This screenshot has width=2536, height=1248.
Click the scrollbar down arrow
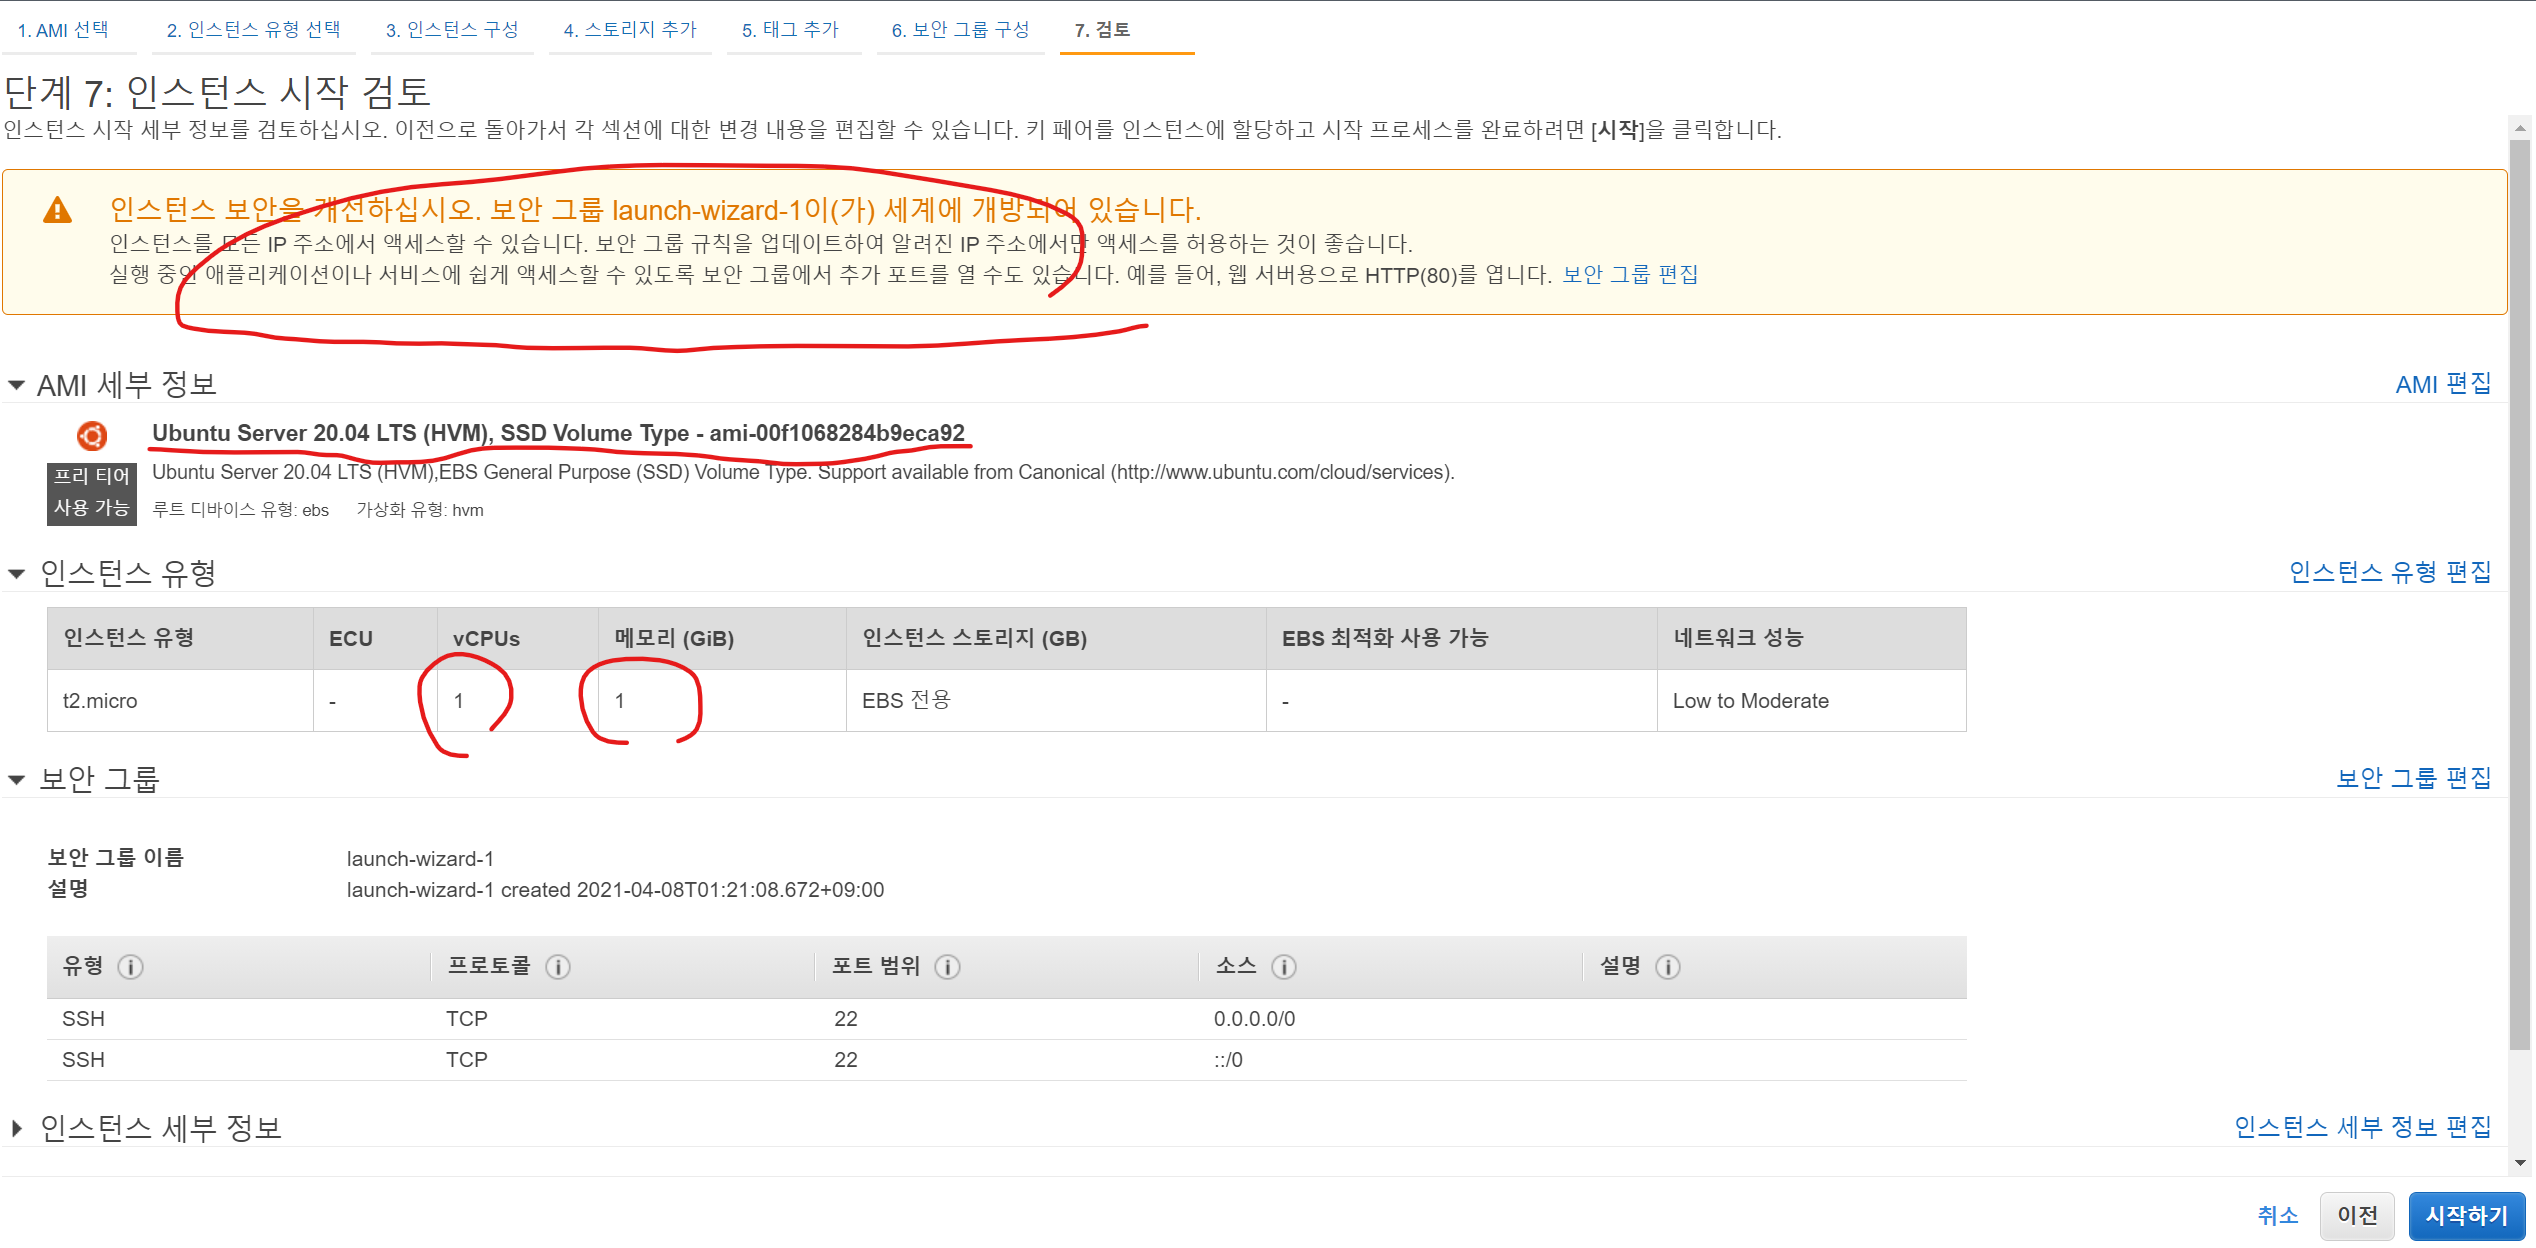[x=2520, y=1163]
